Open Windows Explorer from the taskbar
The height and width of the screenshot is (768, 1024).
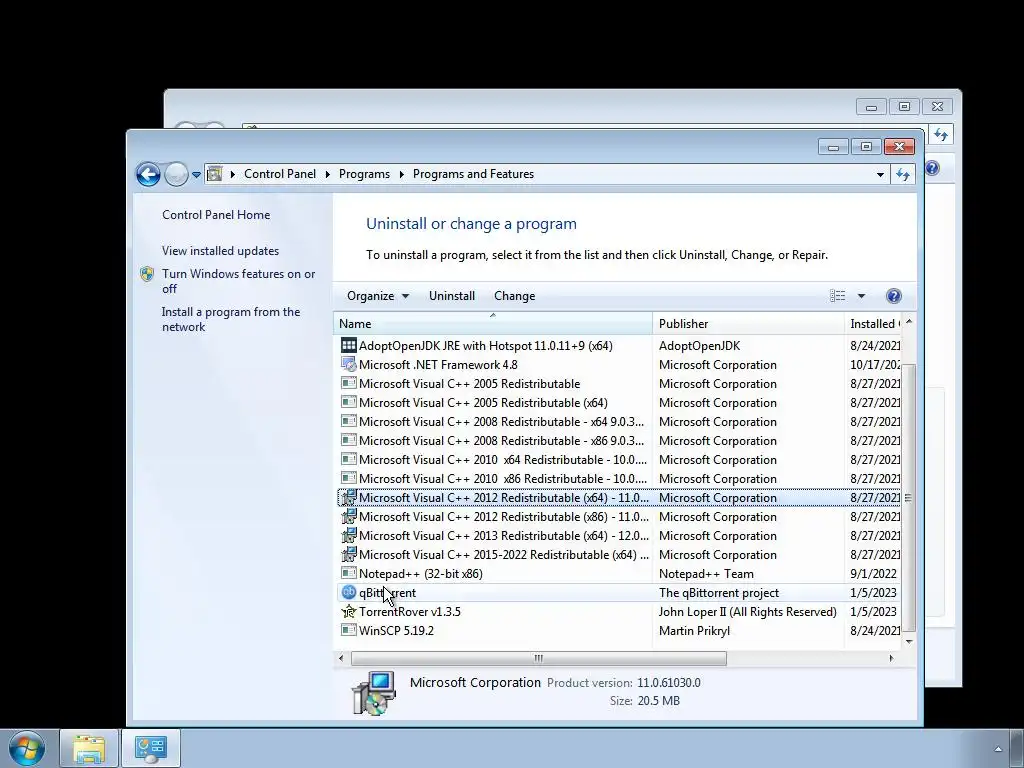click(x=89, y=748)
